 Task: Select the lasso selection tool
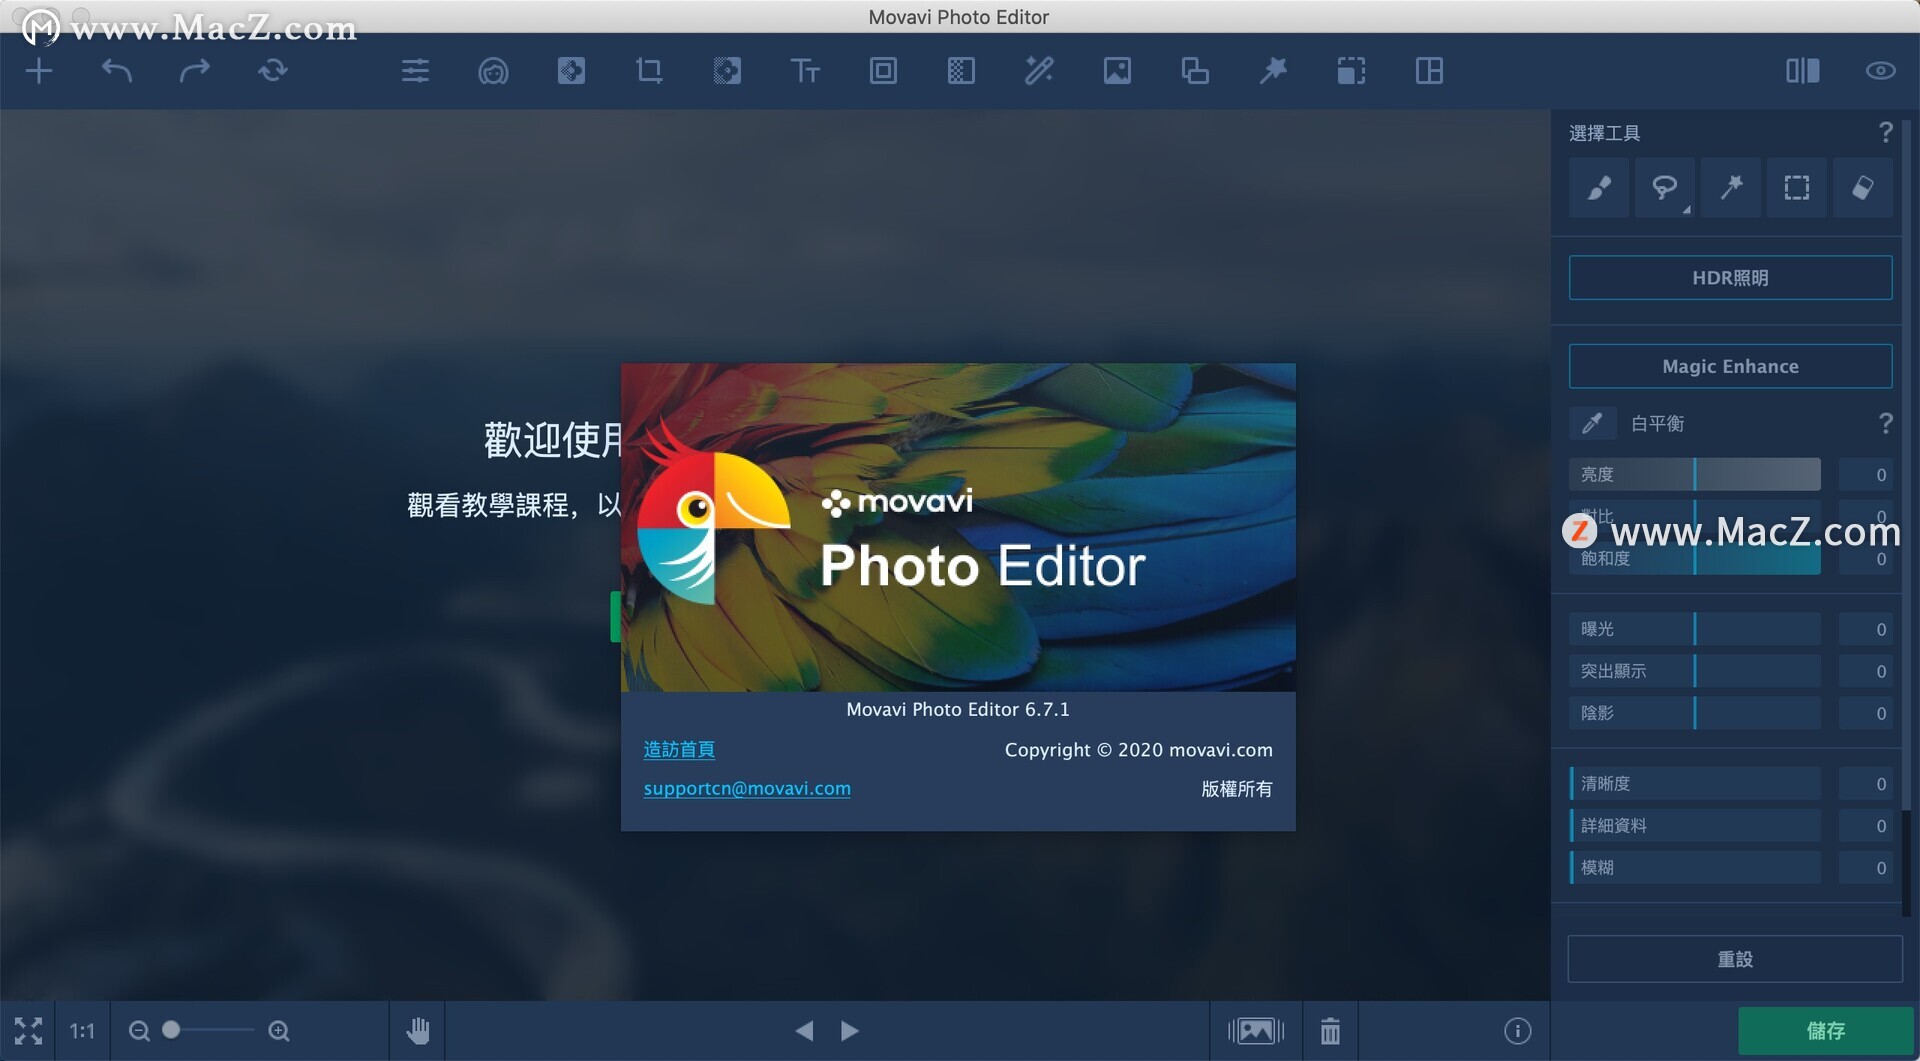[1664, 188]
